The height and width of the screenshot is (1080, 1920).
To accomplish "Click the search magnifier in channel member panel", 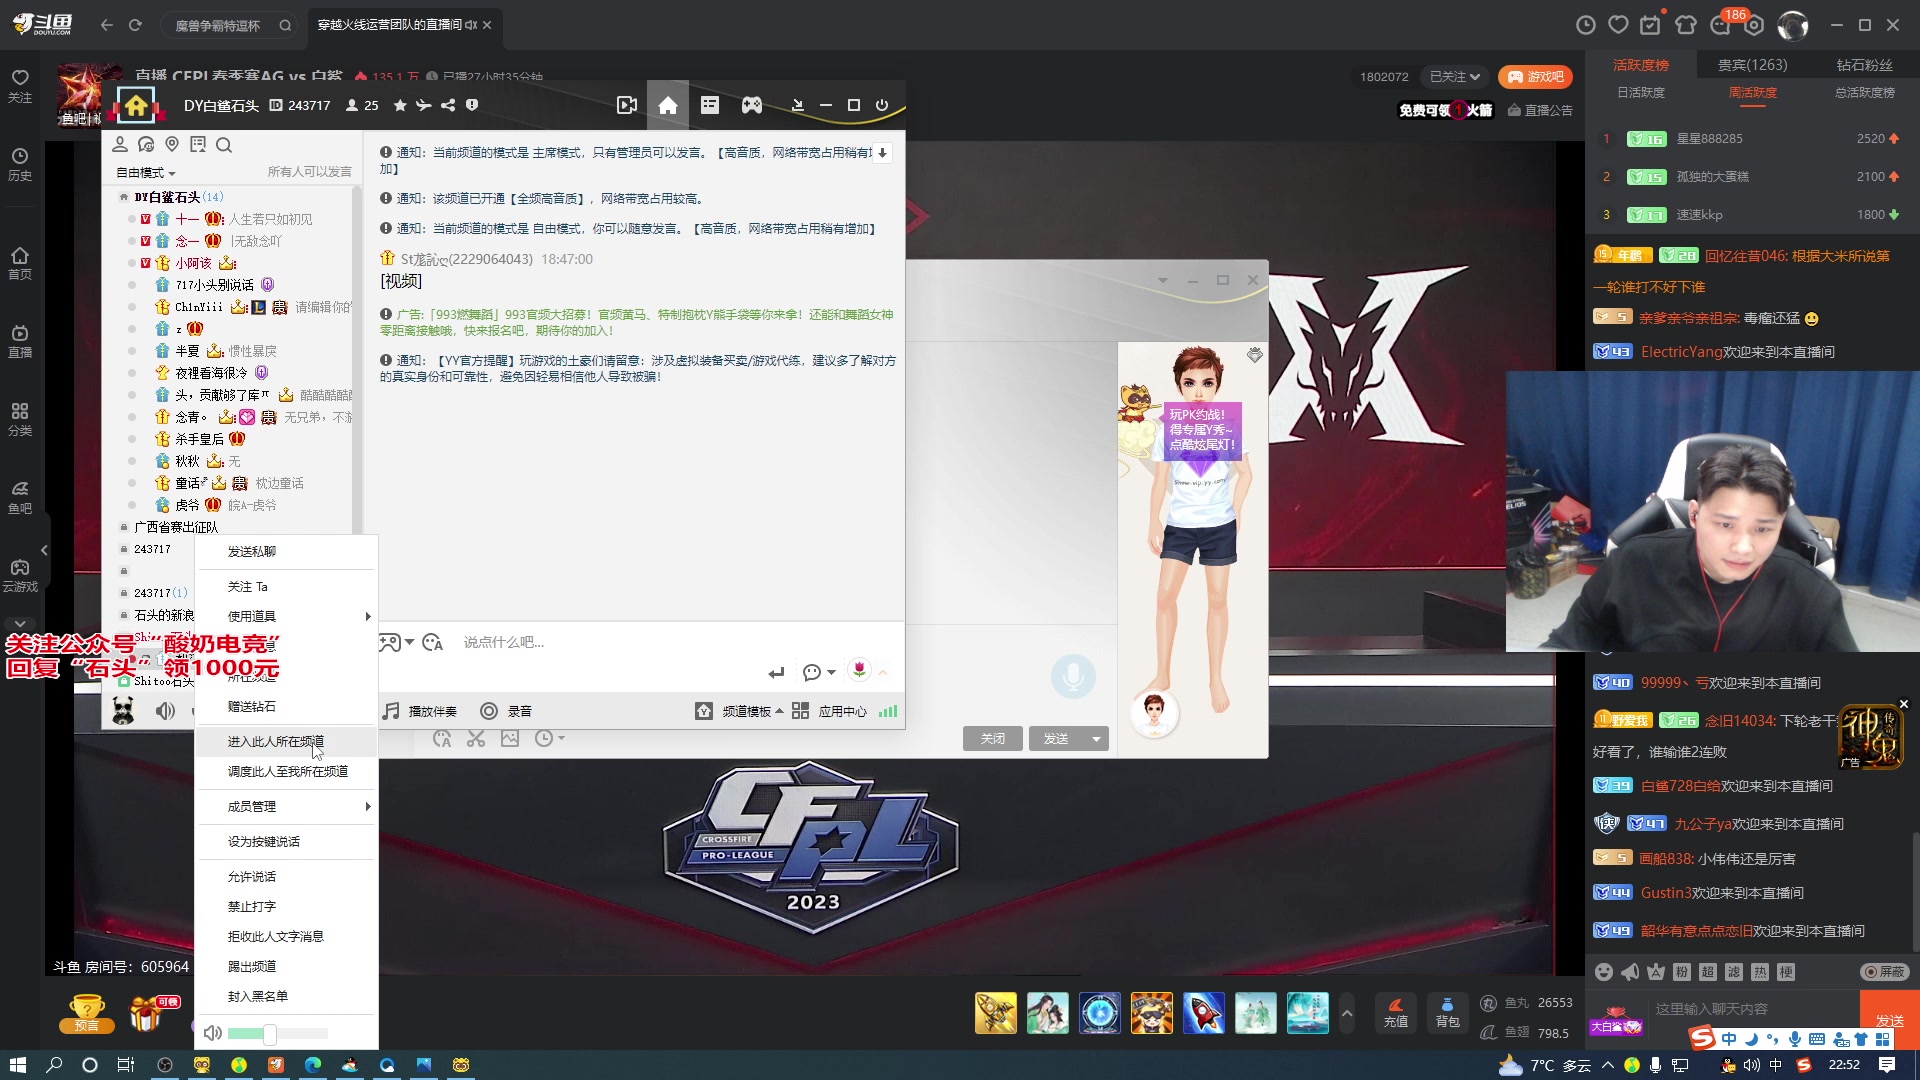I will tap(224, 145).
